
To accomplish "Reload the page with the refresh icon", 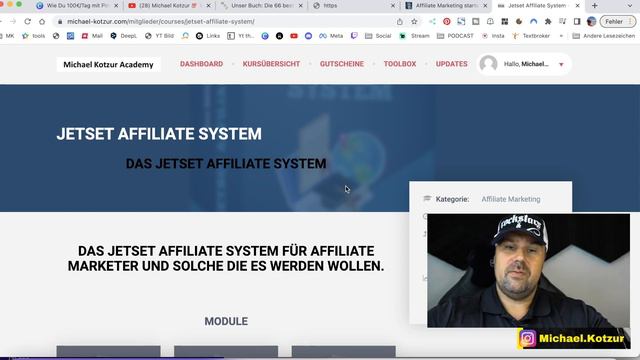I will coord(27,22).
